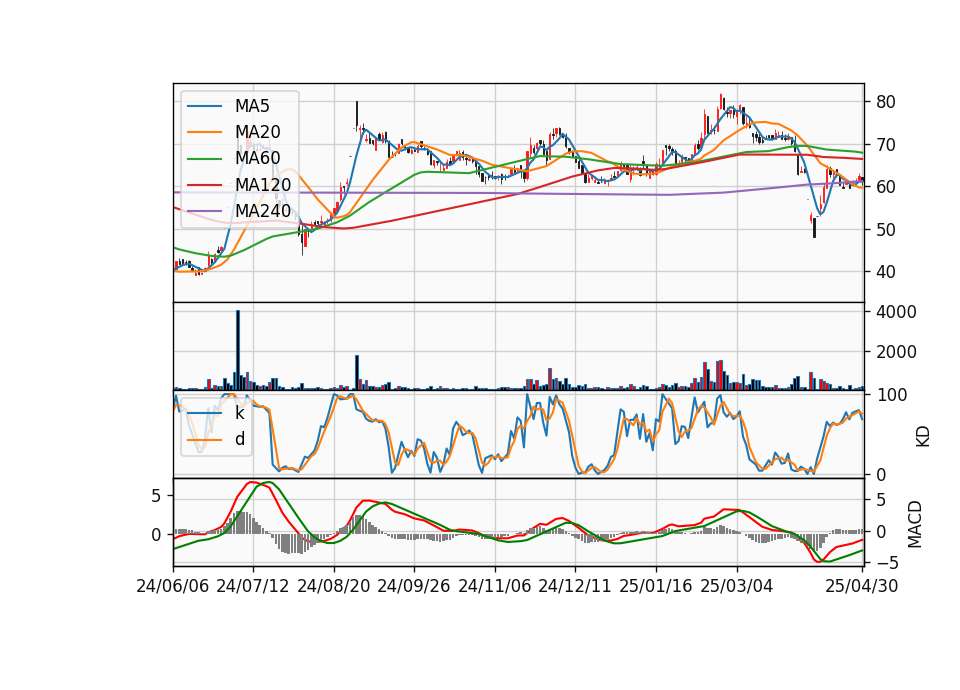This screenshot has height=690, width=960.
Task: Click the 2000 volume axis tick label
Action: (x=896, y=352)
